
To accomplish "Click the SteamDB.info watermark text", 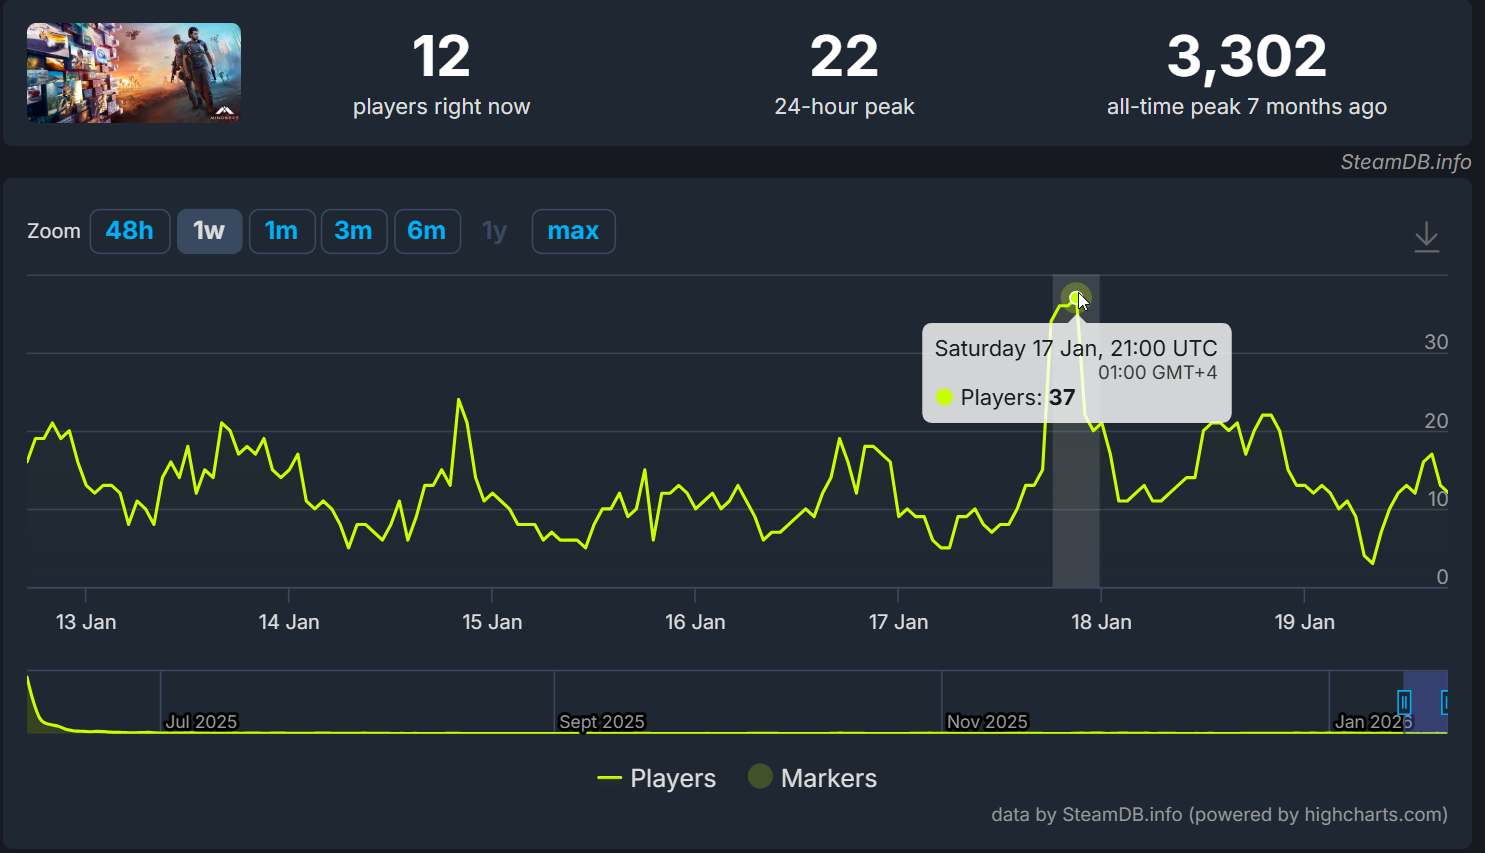I will (1405, 162).
